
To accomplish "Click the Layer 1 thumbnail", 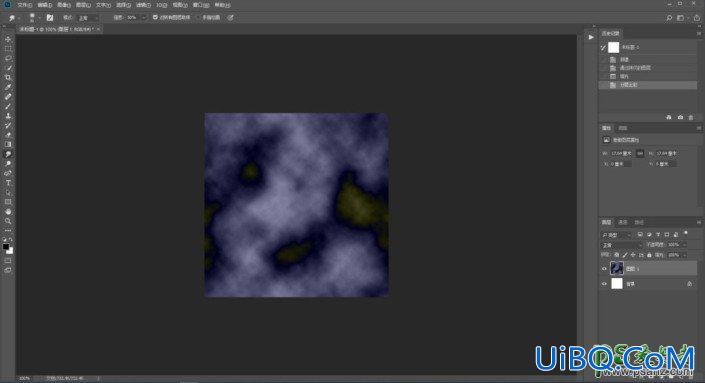I will coord(617,268).
